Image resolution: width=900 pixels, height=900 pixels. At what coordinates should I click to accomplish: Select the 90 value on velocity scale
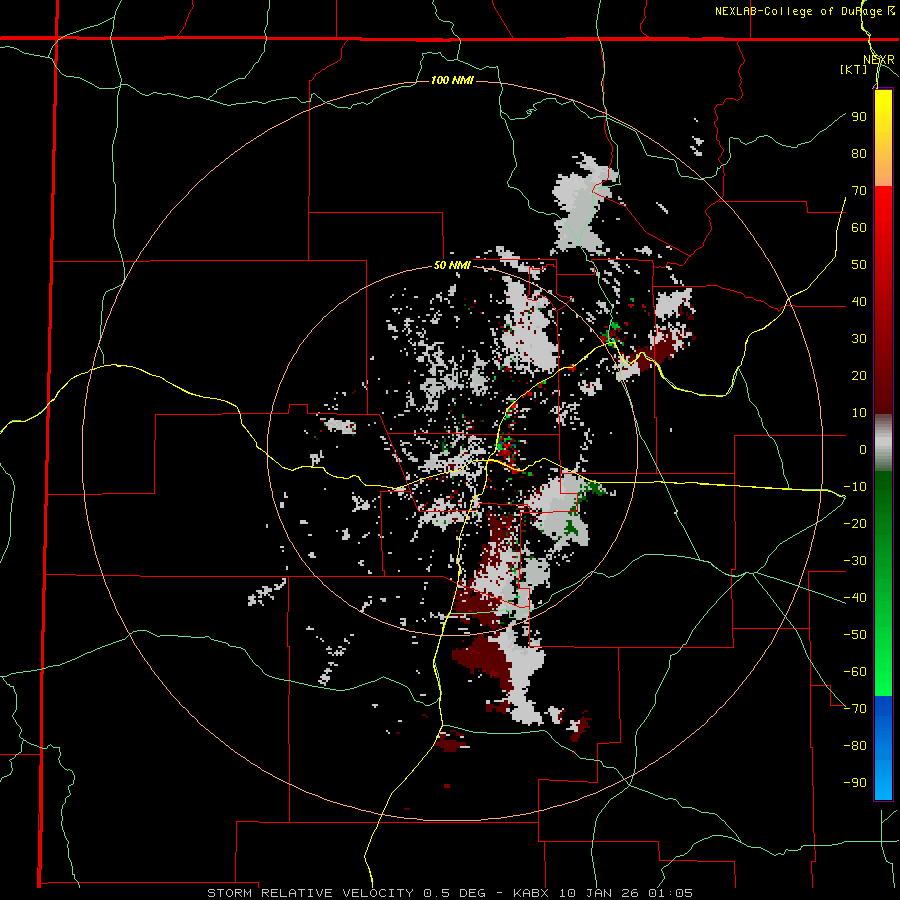(859, 117)
